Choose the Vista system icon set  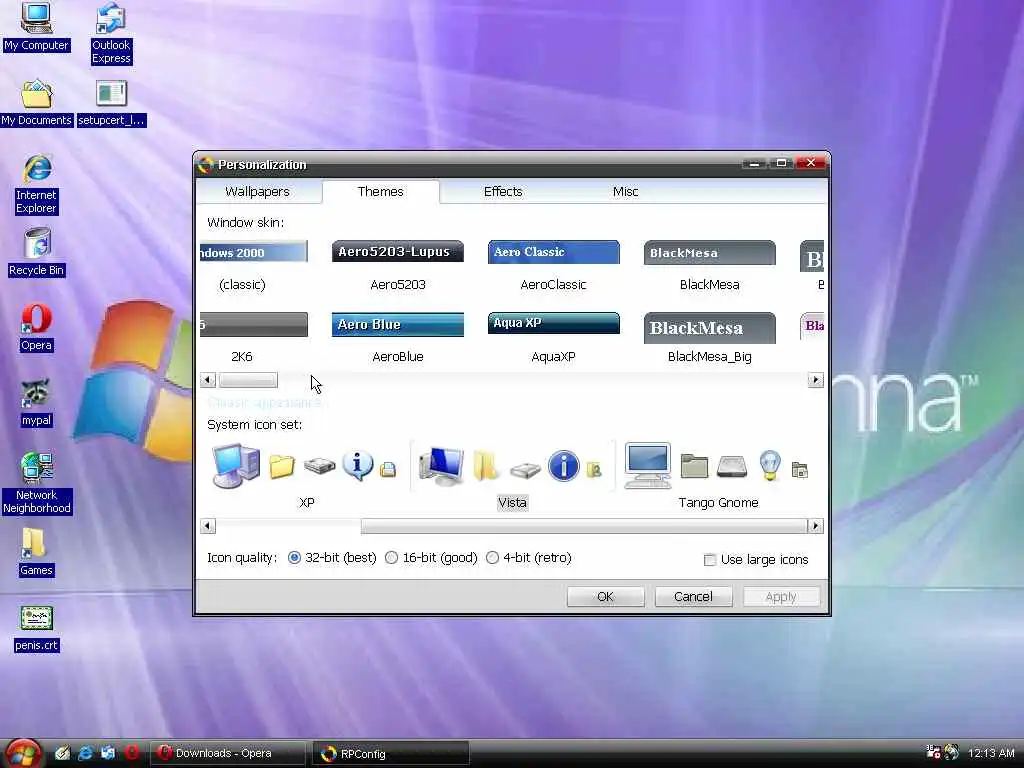[512, 475]
